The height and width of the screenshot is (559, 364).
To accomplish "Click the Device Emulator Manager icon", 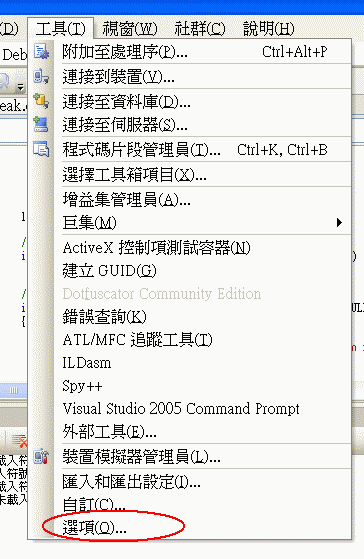I will coord(41,456).
